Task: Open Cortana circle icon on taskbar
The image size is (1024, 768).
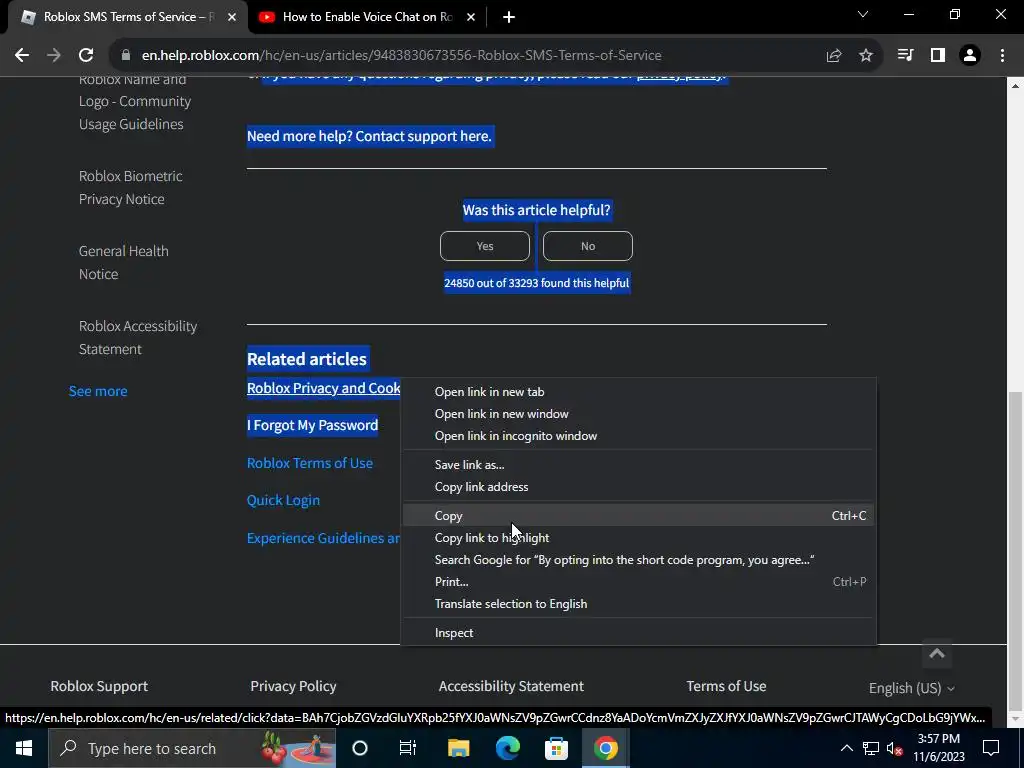Action: tap(360, 748)
